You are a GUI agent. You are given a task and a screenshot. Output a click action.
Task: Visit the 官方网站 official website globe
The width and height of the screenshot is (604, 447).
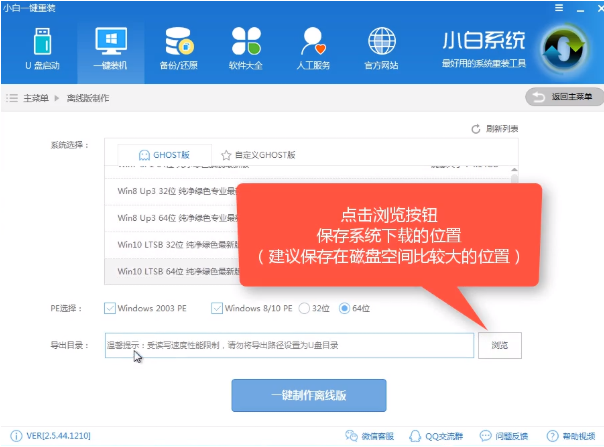381,49
